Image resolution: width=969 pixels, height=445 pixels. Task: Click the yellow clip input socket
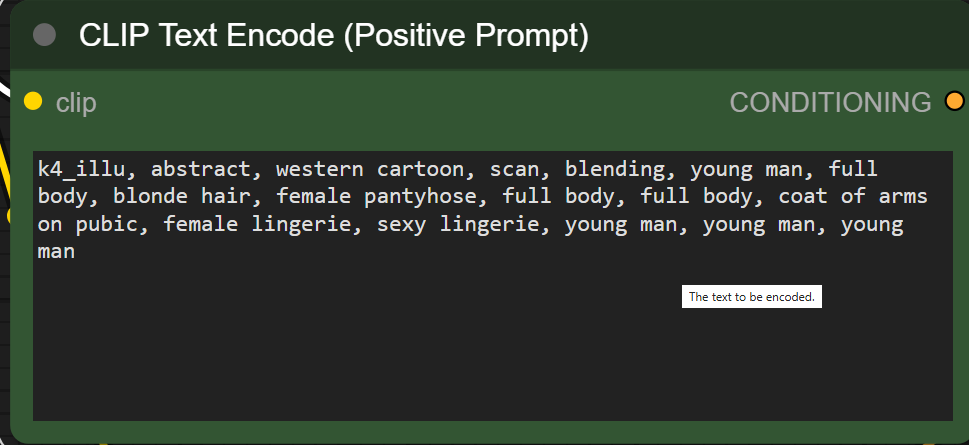[x=33, y=101]
